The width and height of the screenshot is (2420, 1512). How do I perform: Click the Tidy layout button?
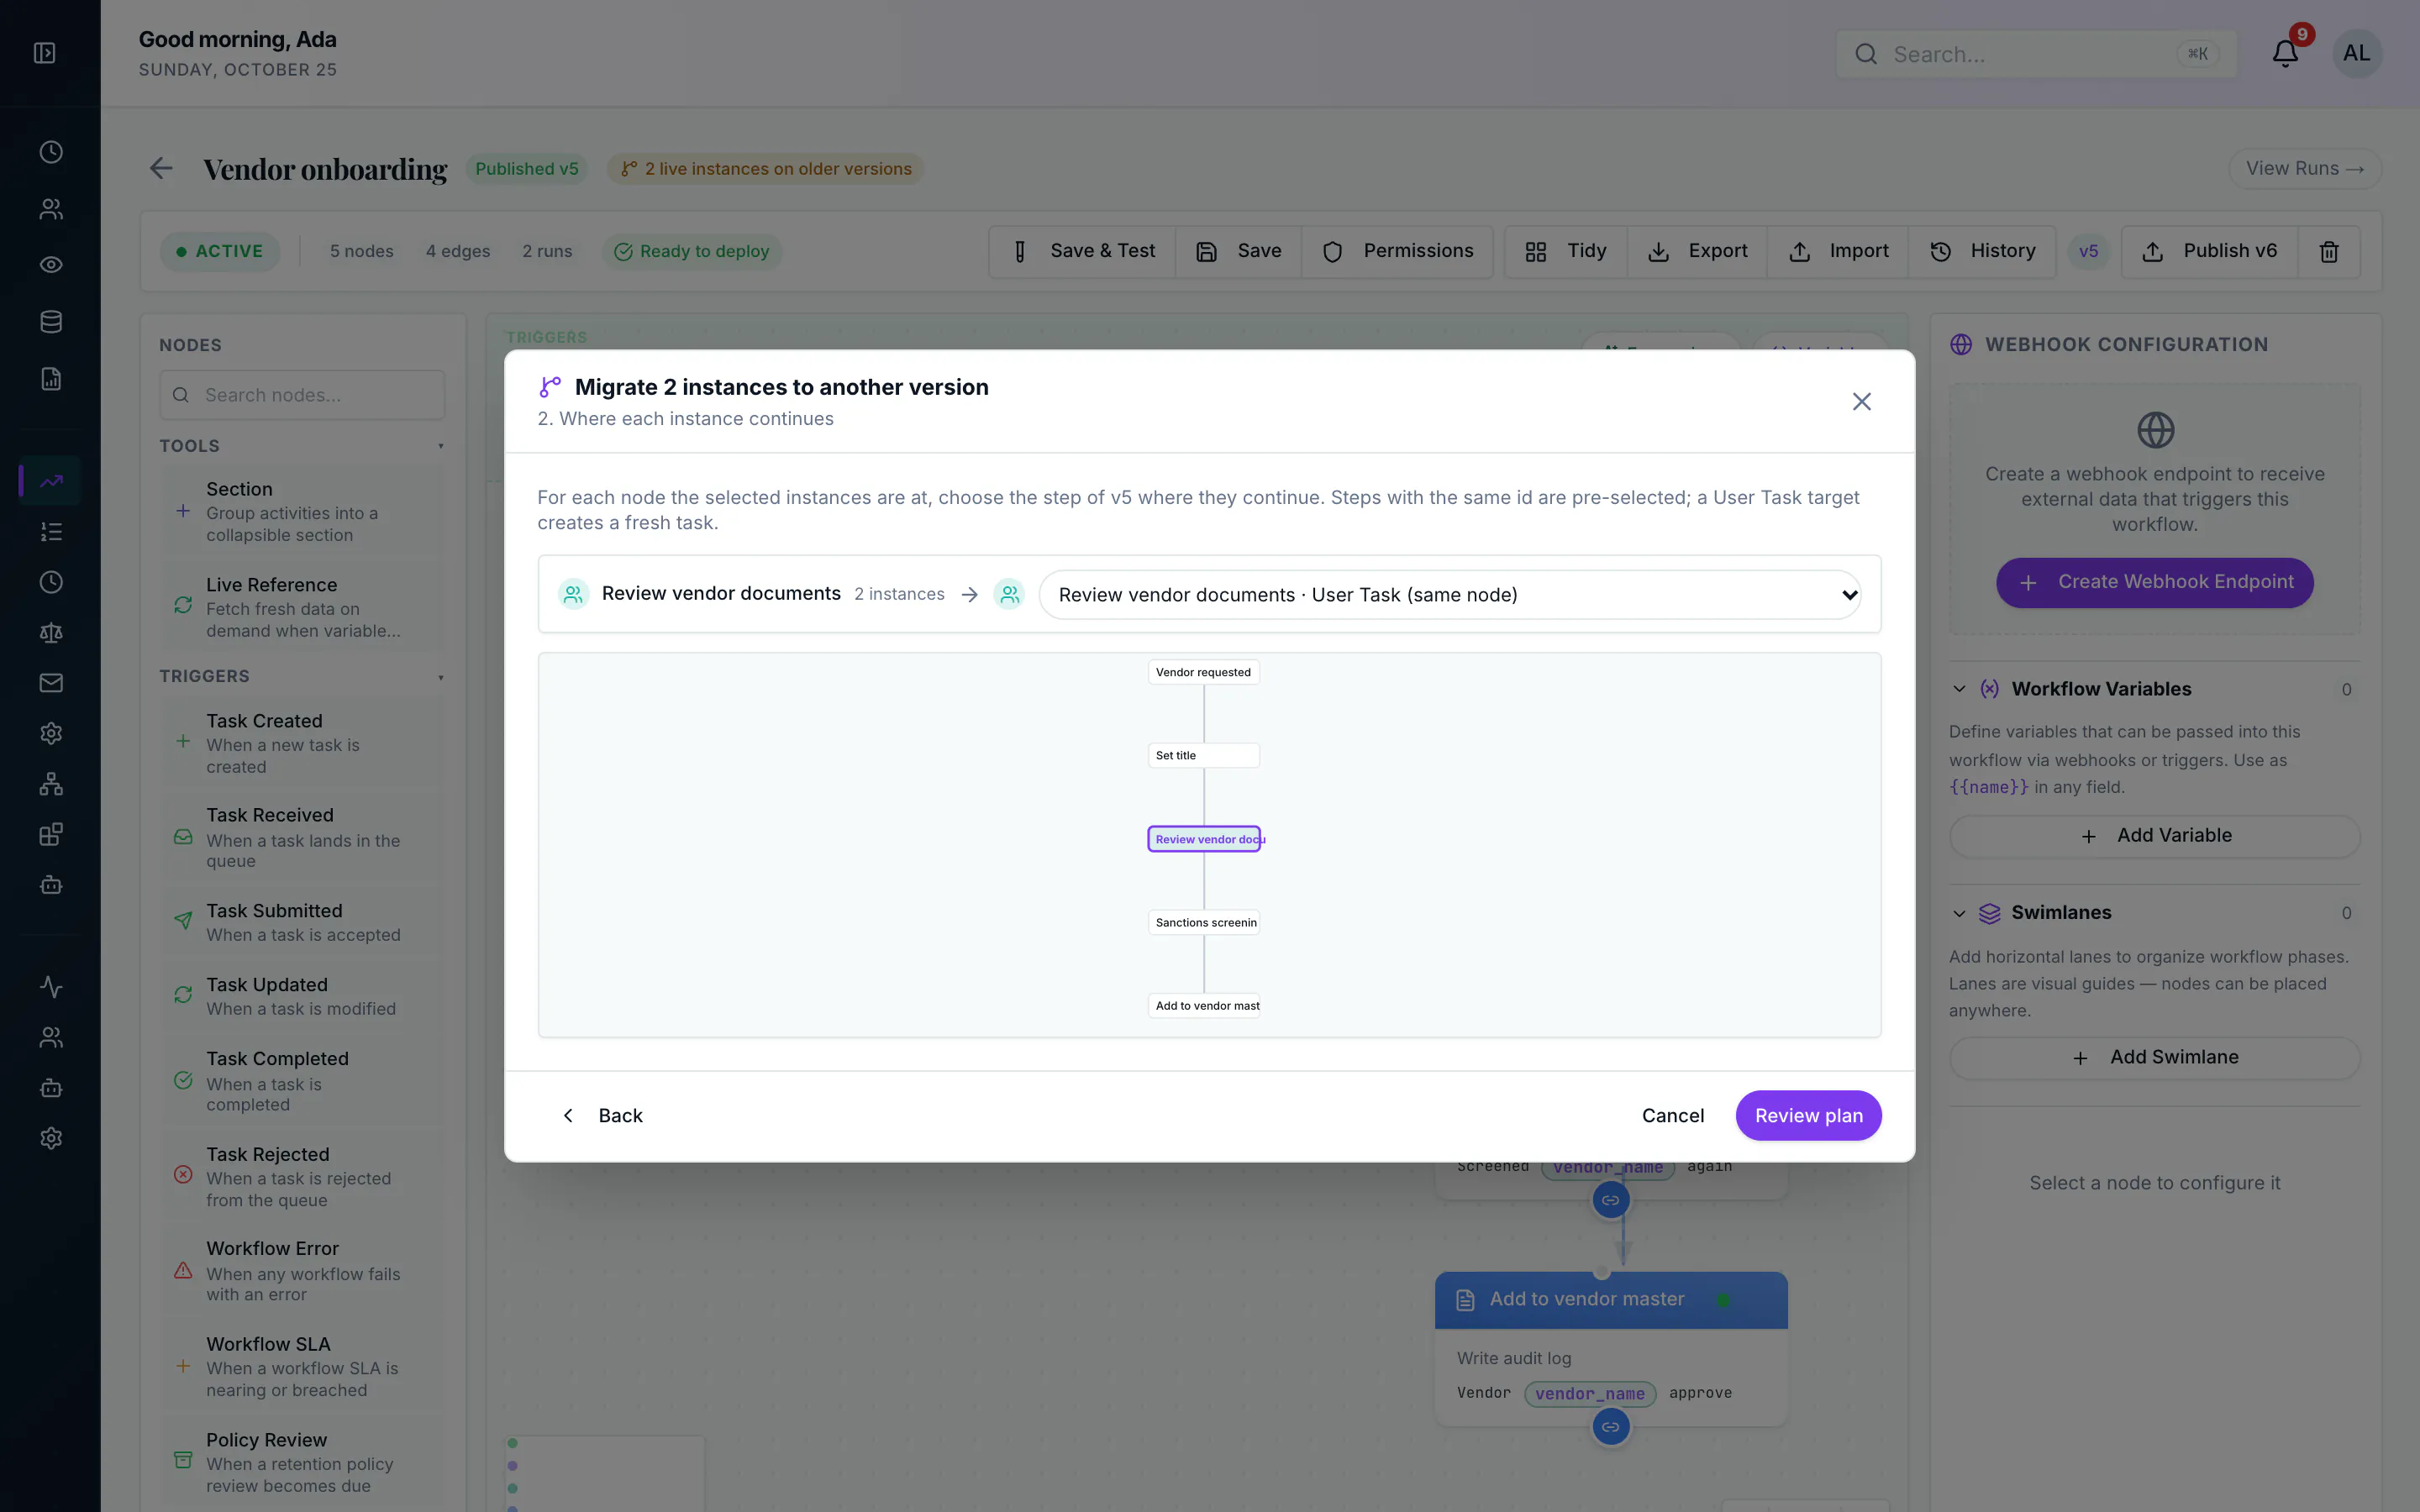1566,251
